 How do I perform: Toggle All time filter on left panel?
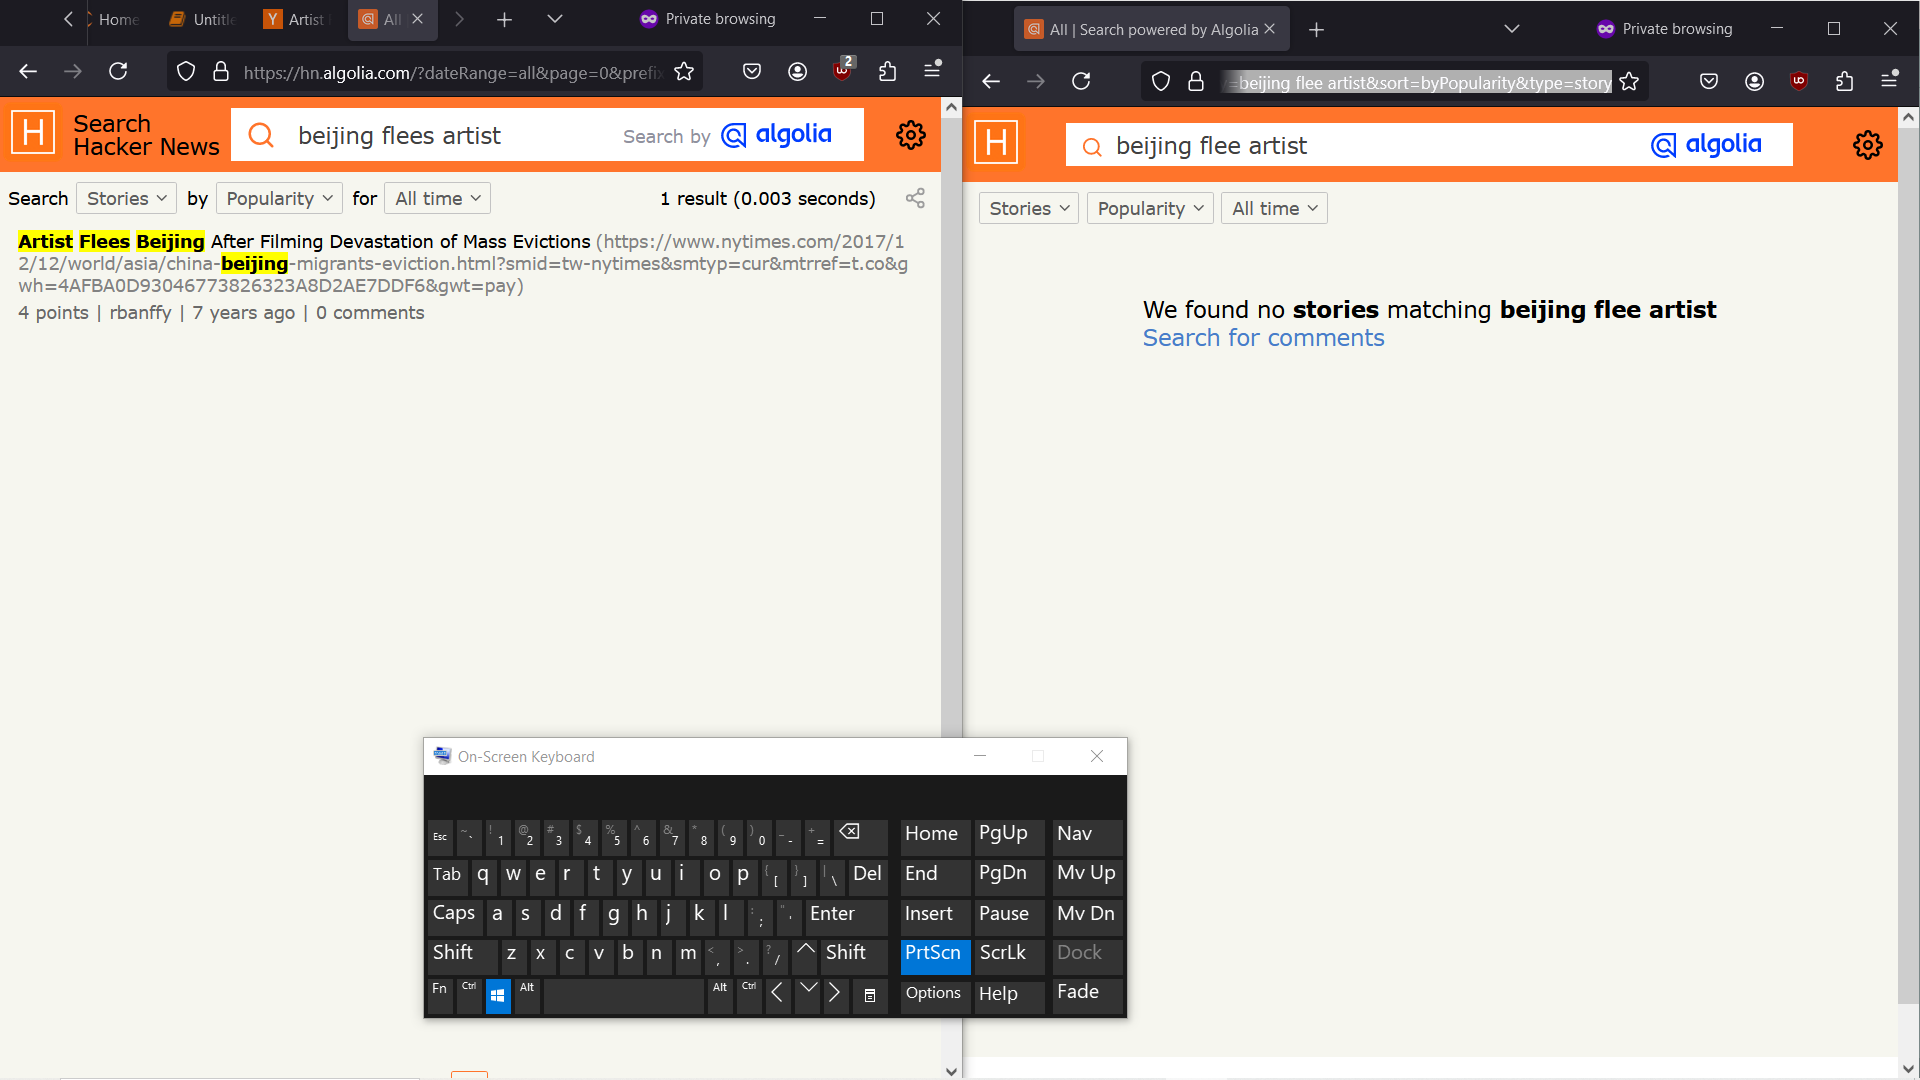pyautogui.click(x=438, y=198)
